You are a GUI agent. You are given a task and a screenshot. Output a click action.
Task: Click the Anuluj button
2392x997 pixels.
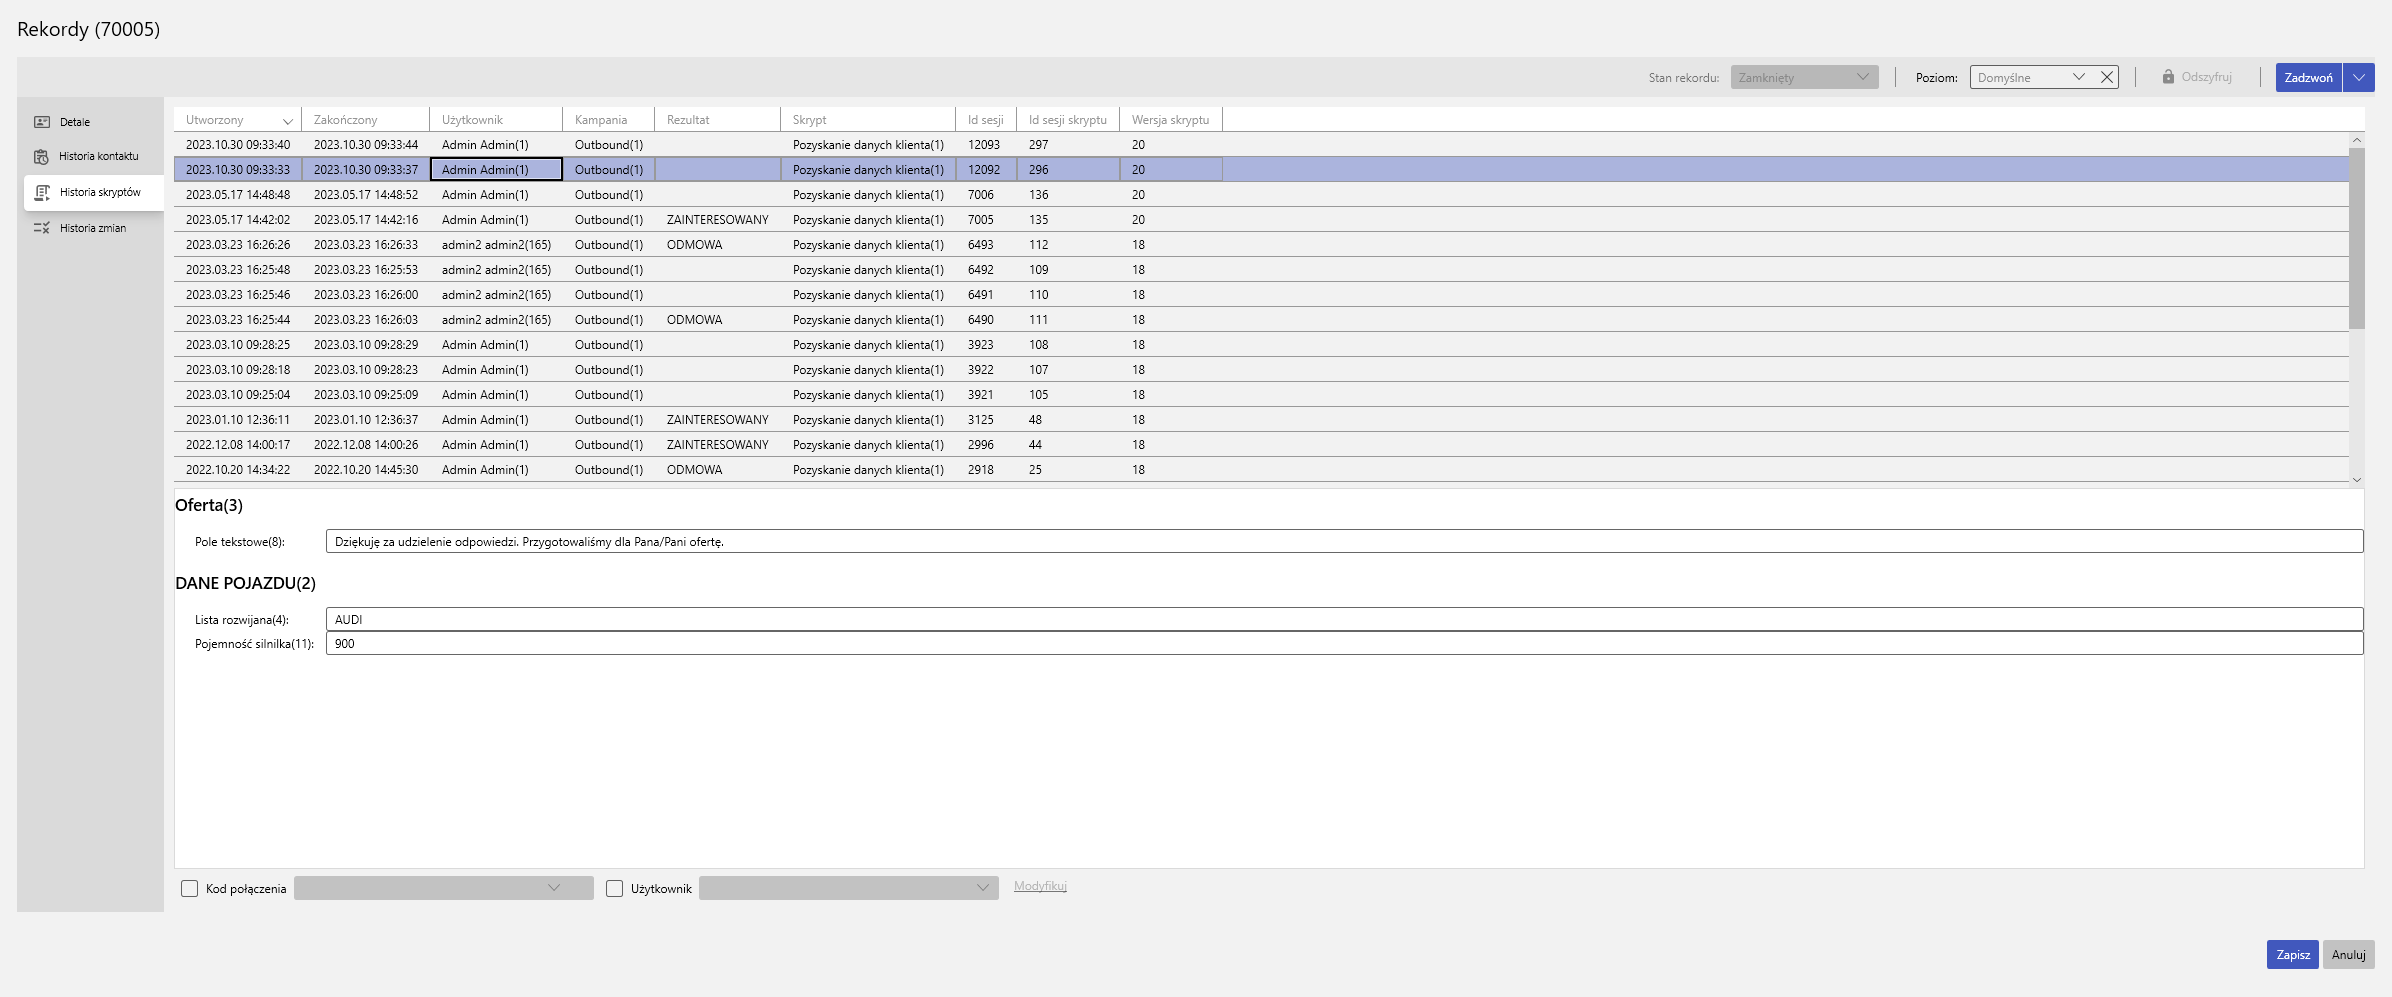tap(2348, 955)
